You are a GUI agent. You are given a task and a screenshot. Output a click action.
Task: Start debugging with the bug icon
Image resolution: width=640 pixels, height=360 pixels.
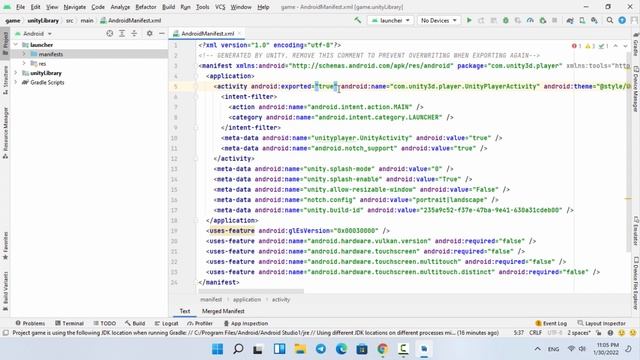coord(506,20)
